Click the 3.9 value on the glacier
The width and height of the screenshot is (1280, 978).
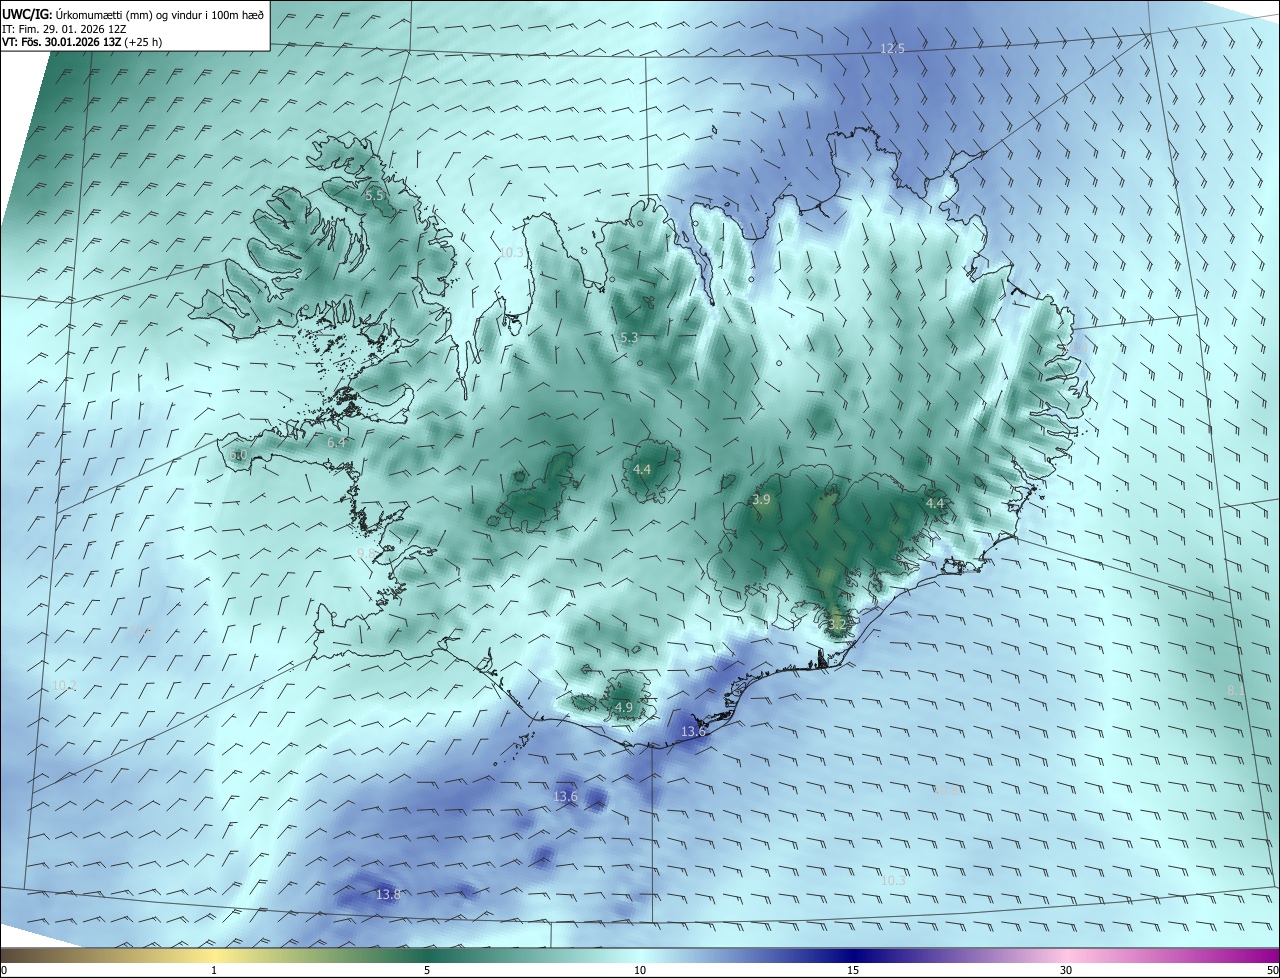click(x=761, y=499)
